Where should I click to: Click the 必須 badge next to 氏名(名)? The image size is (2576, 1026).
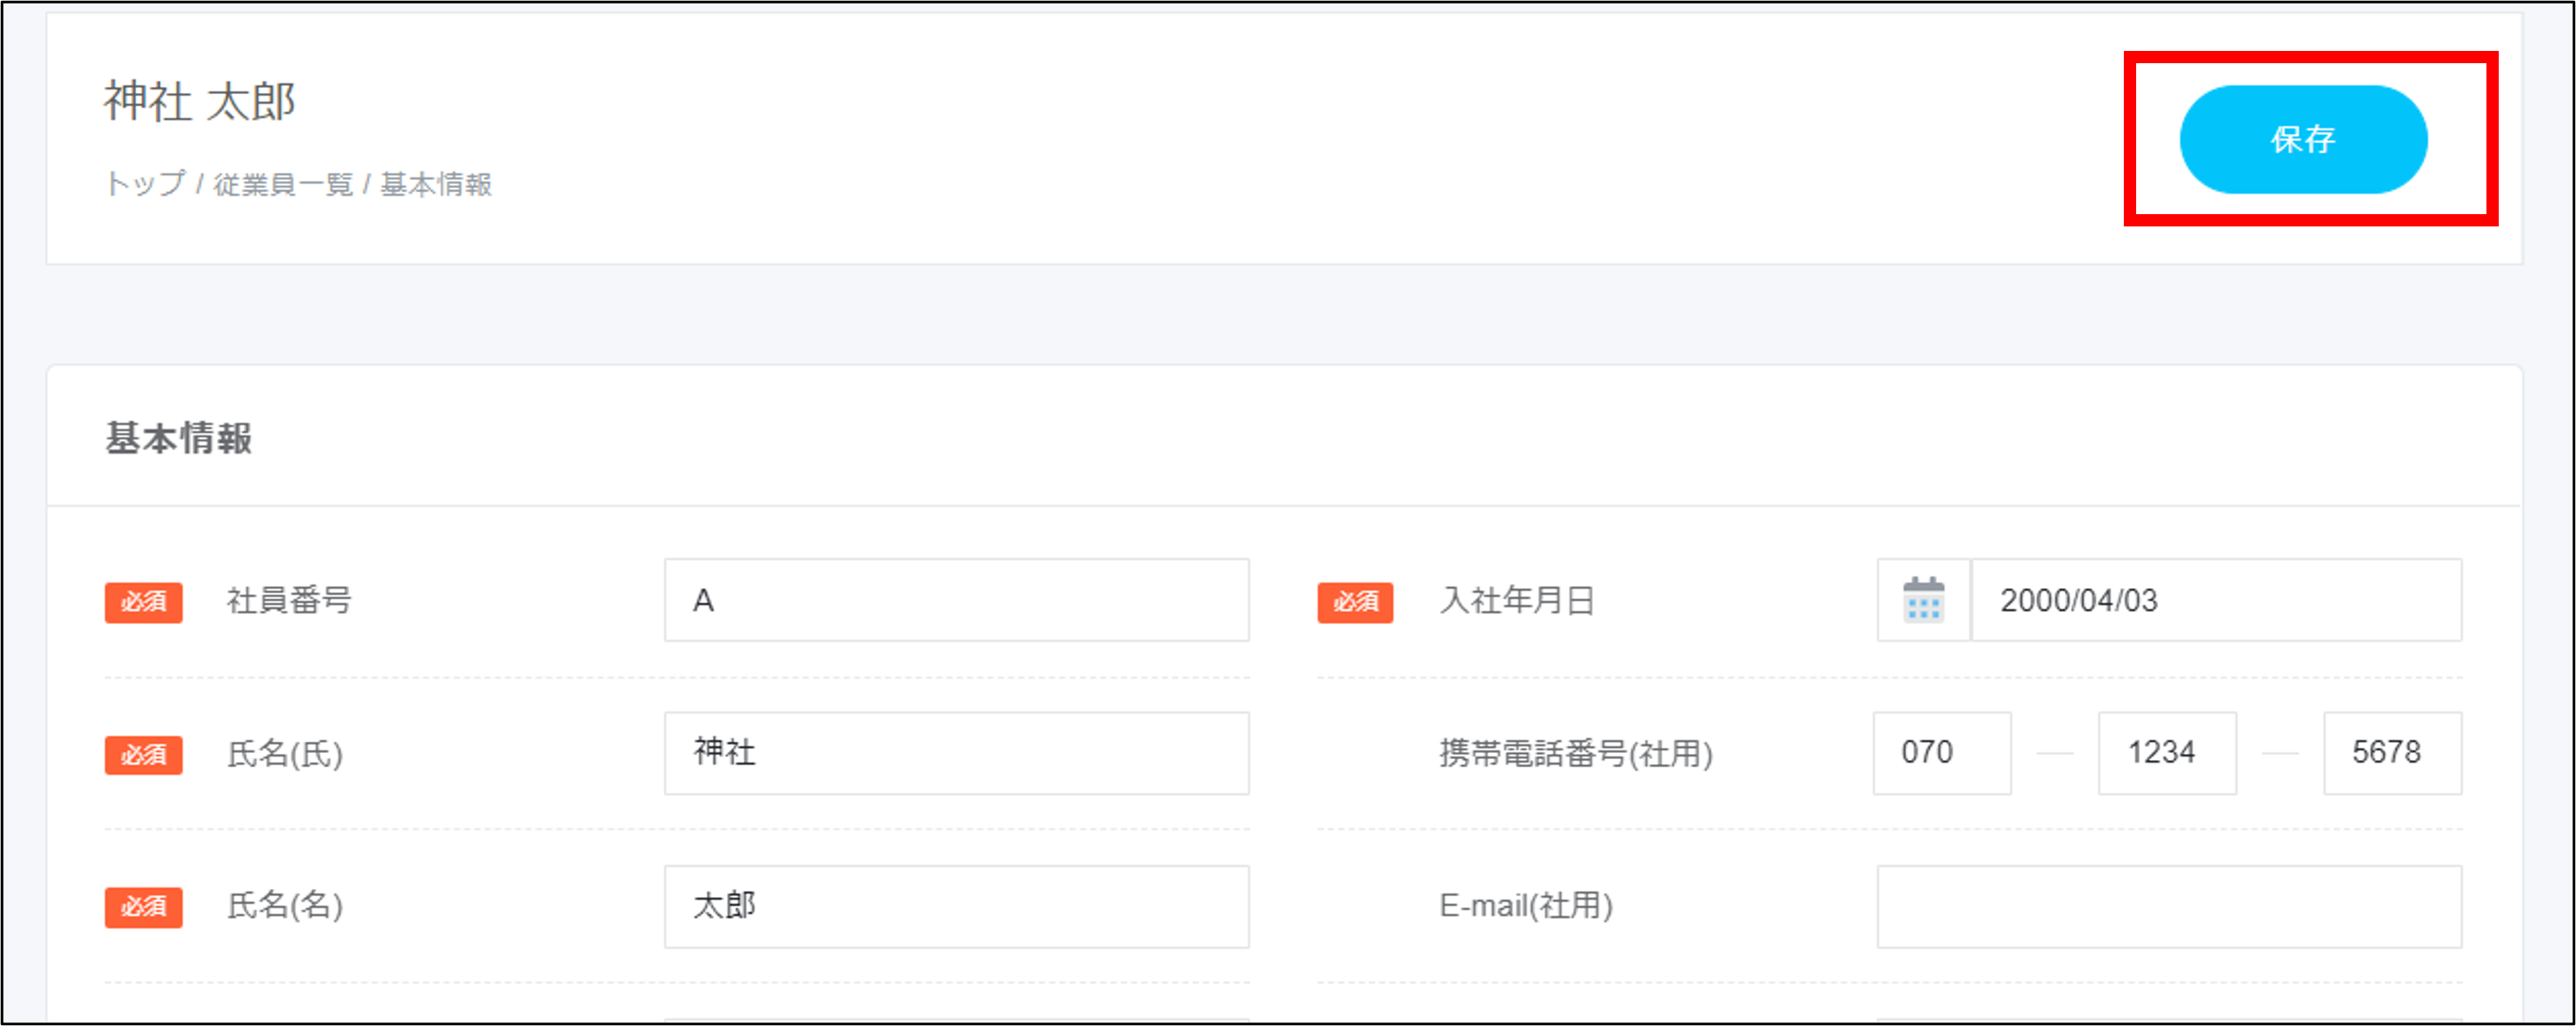point(143,907)
